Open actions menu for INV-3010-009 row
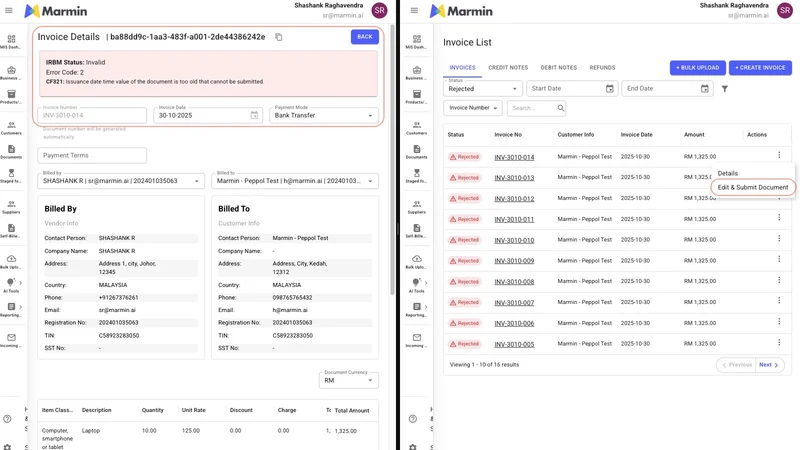Viewport: 800px width, 450px height. tap(779, 259)
